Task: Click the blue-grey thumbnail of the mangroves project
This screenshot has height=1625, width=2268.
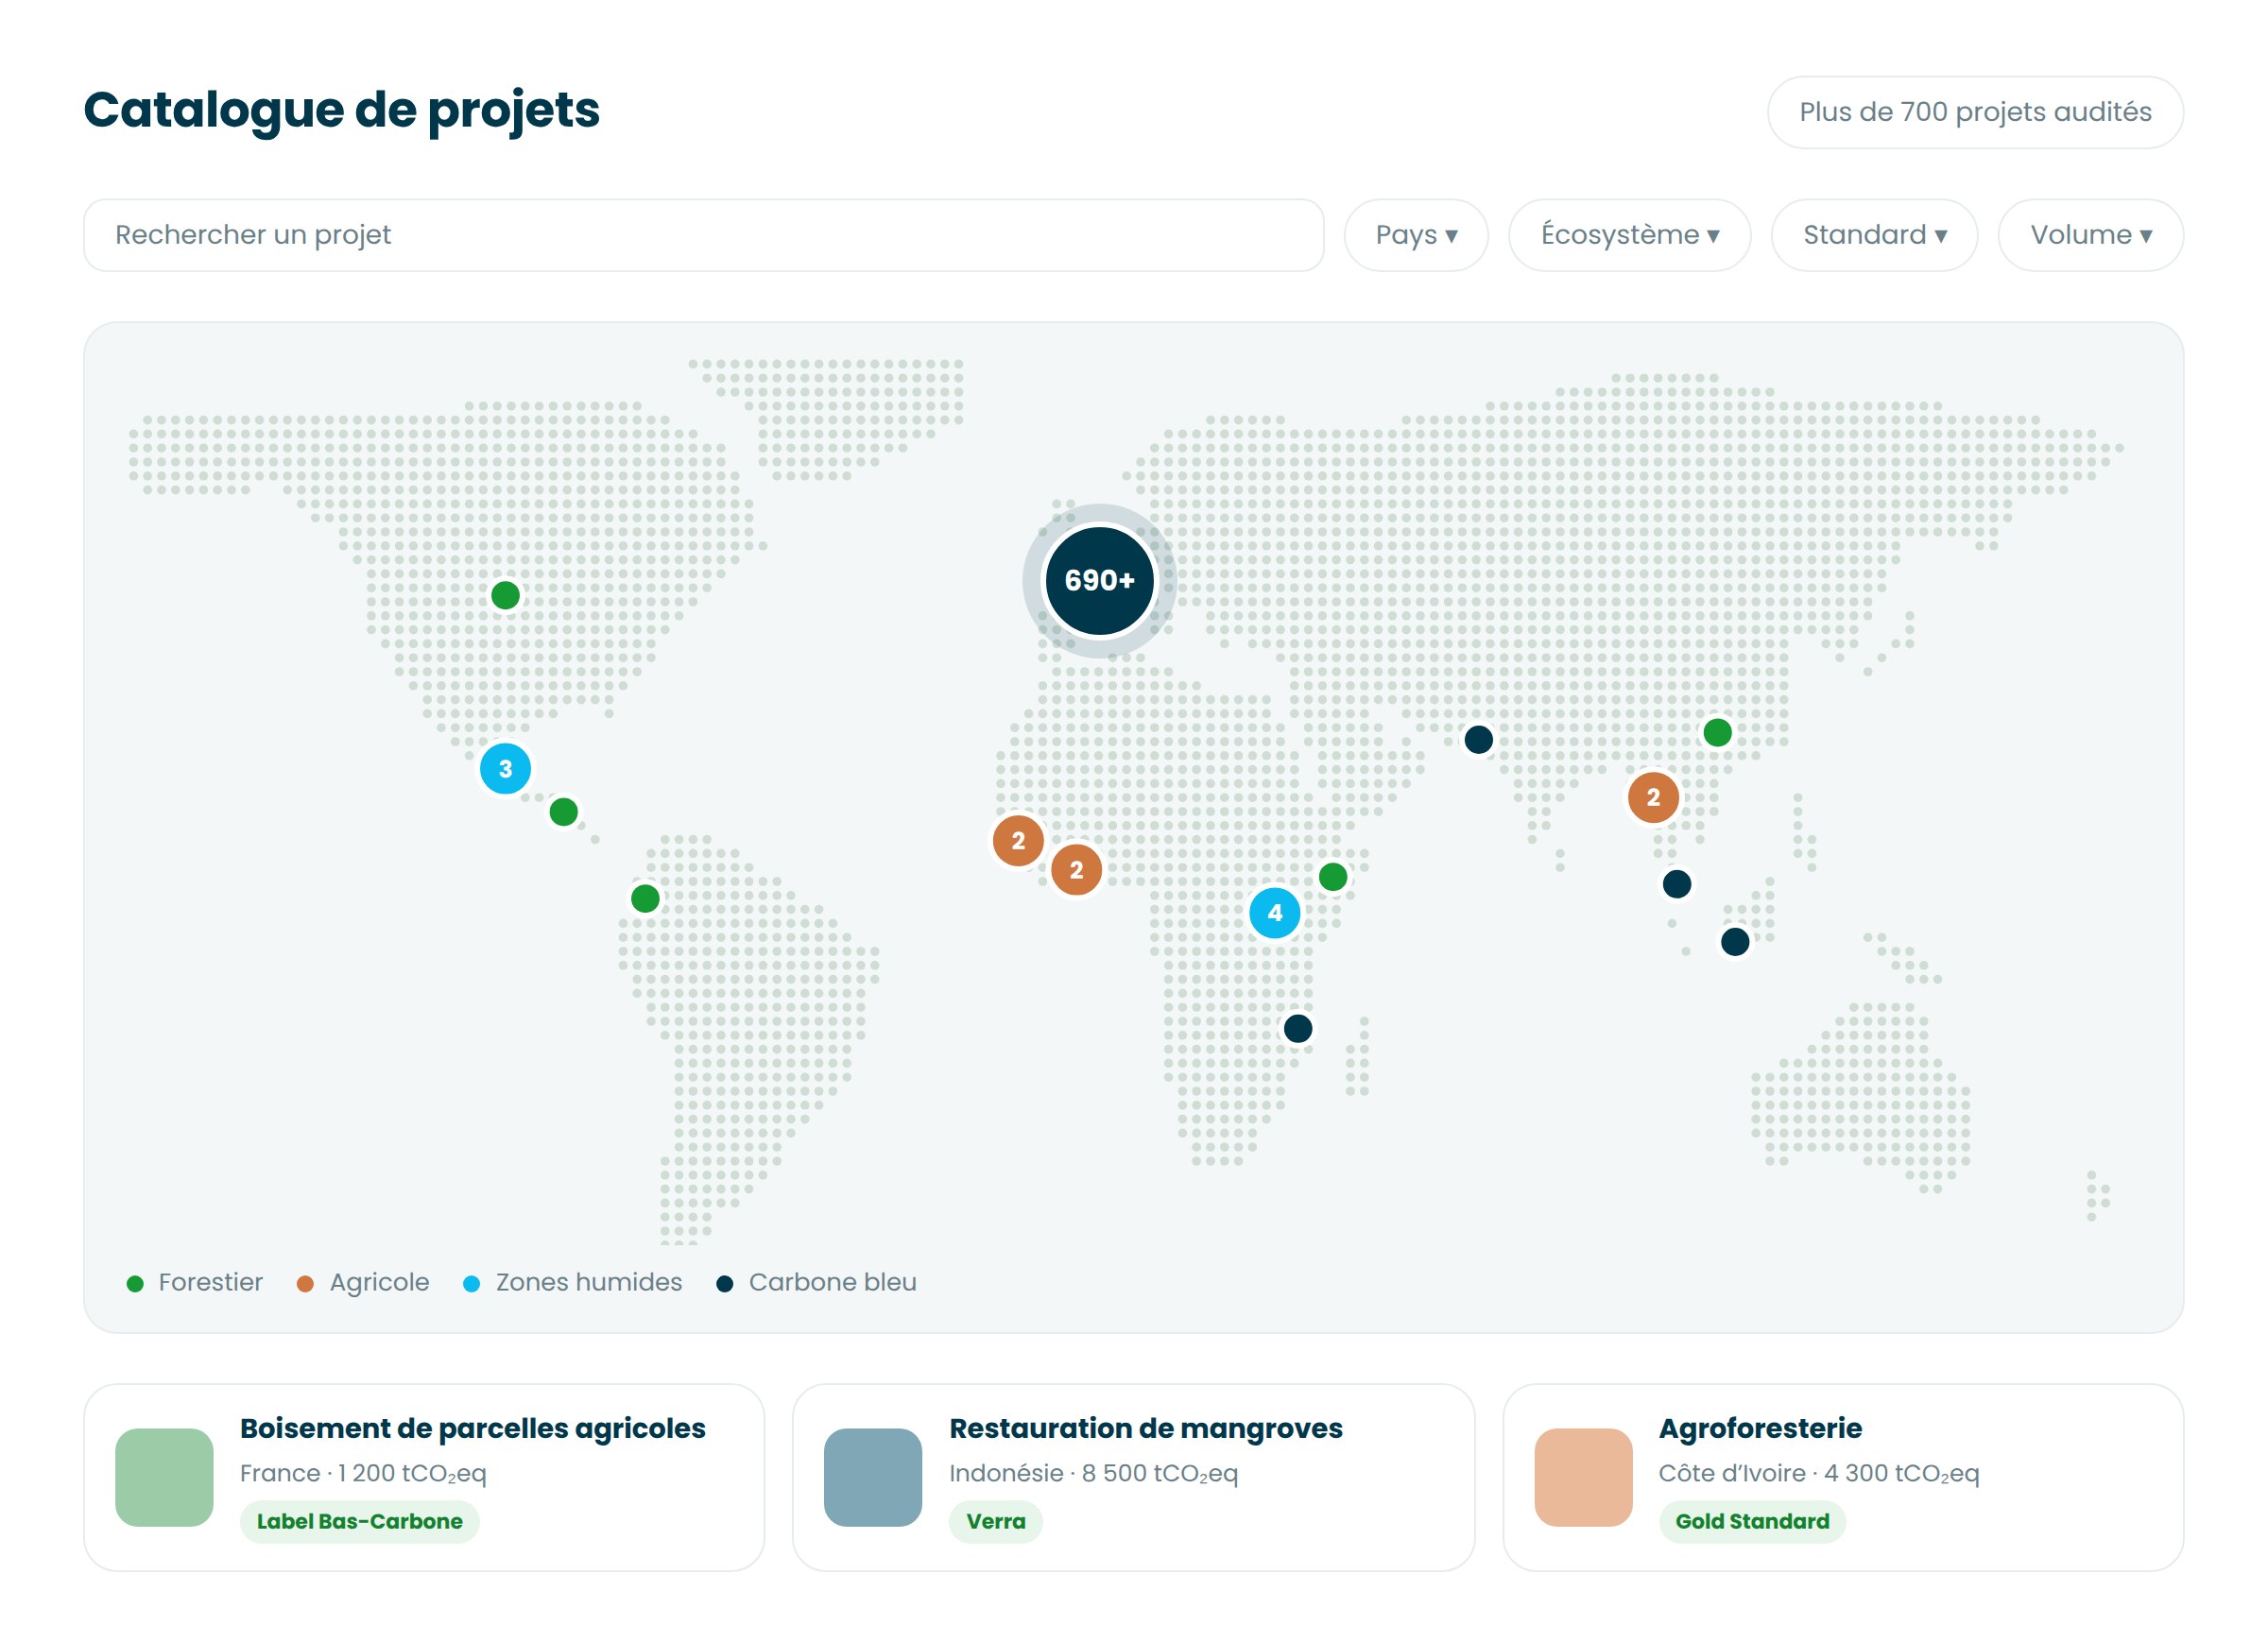Action: pos(873,1477)
